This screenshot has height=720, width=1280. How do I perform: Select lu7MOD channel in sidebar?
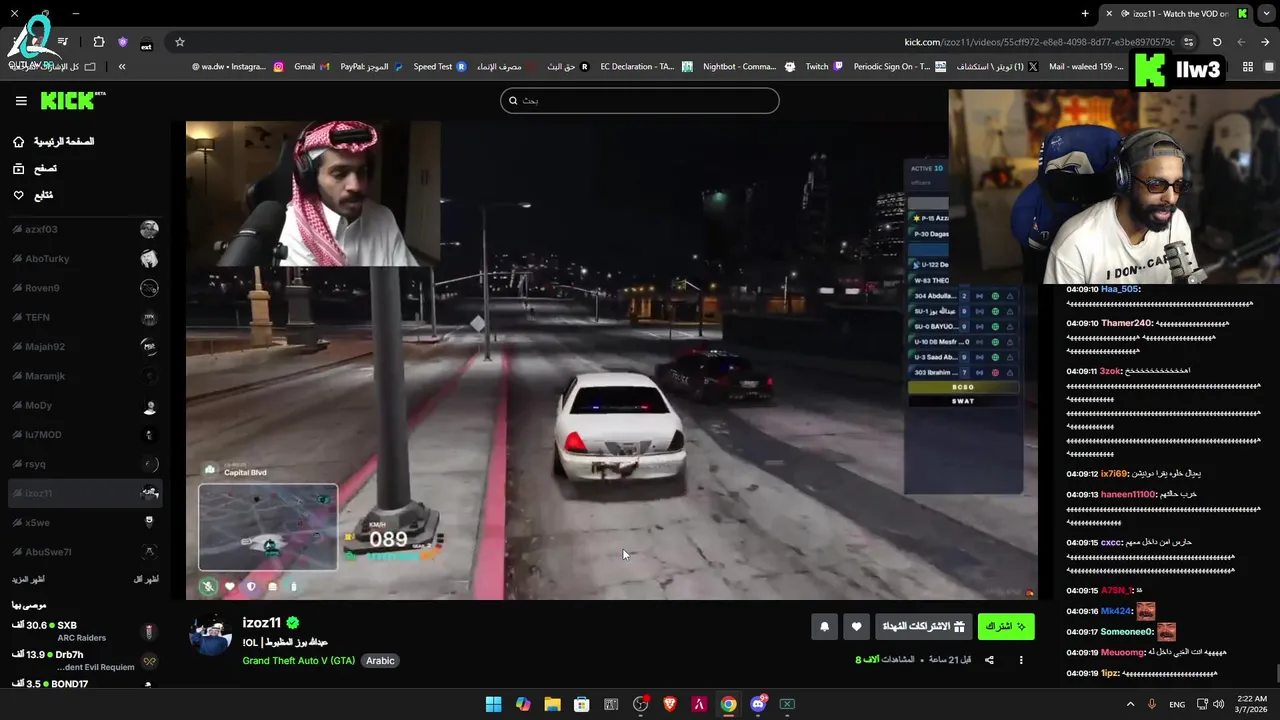click(85, 435)
